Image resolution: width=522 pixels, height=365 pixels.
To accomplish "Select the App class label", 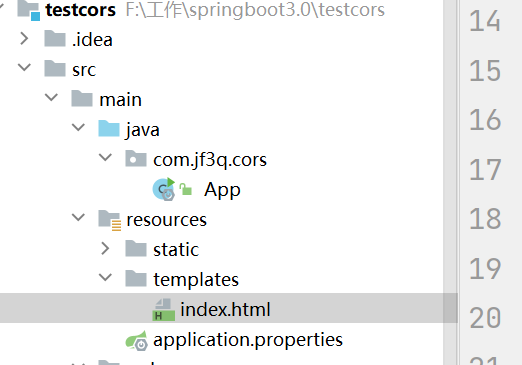I will (222, 190).
